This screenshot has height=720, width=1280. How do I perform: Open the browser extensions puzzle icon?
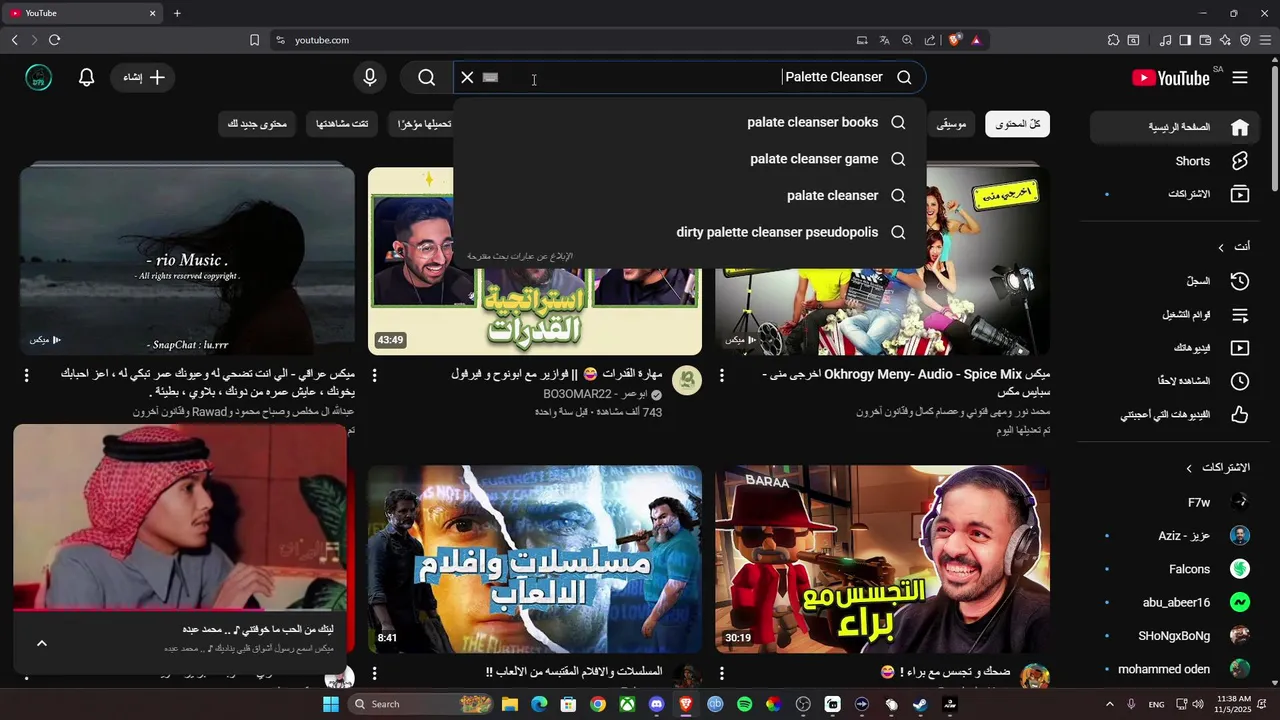point(1113,40)
